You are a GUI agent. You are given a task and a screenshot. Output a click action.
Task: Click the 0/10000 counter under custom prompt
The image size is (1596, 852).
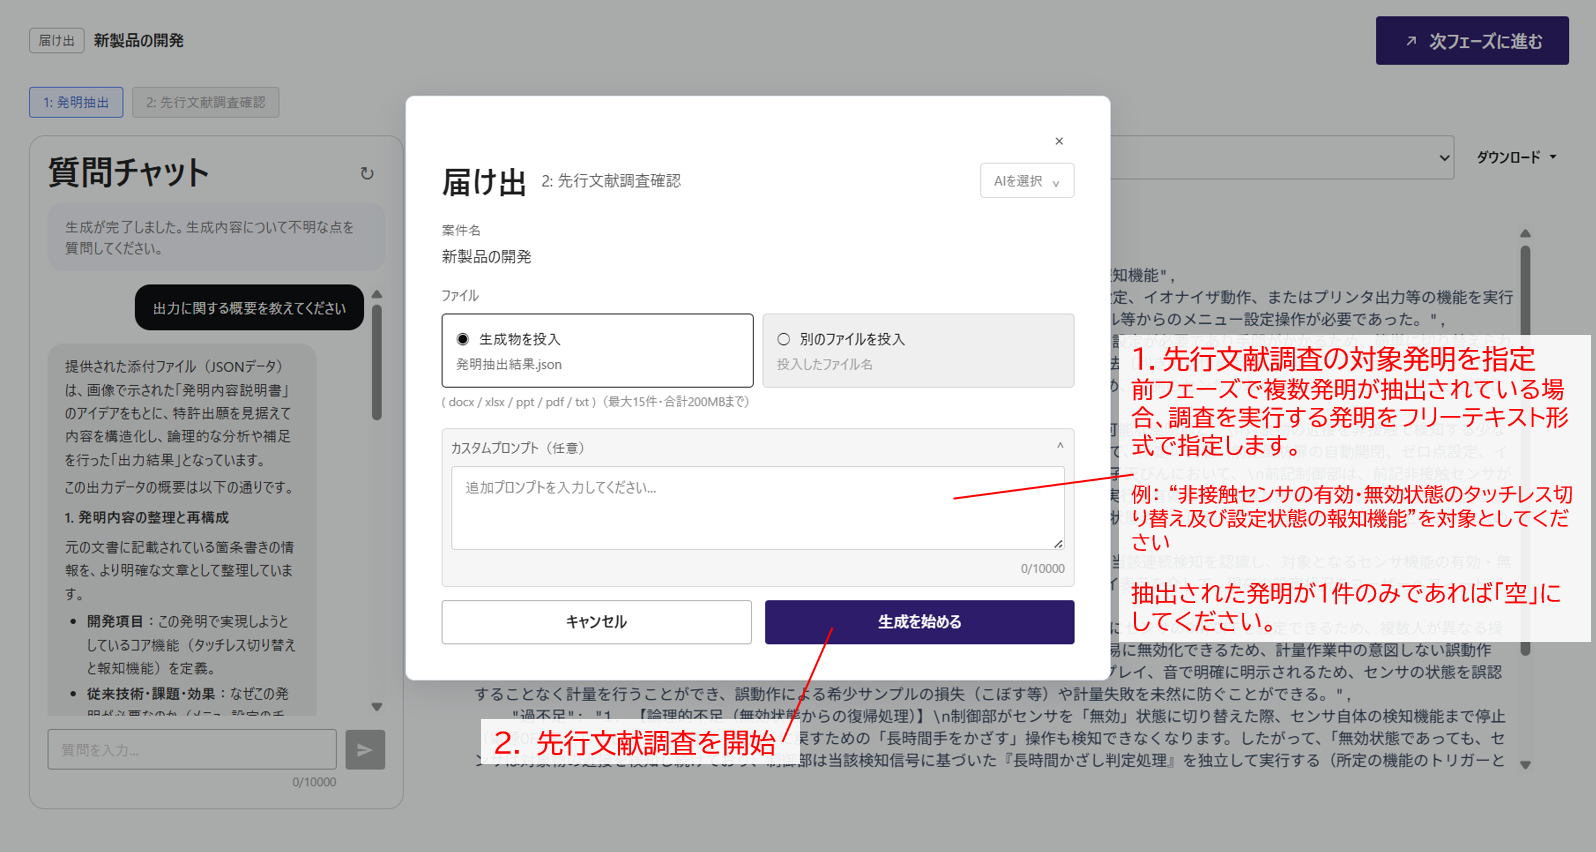(x=1042, y=568)
